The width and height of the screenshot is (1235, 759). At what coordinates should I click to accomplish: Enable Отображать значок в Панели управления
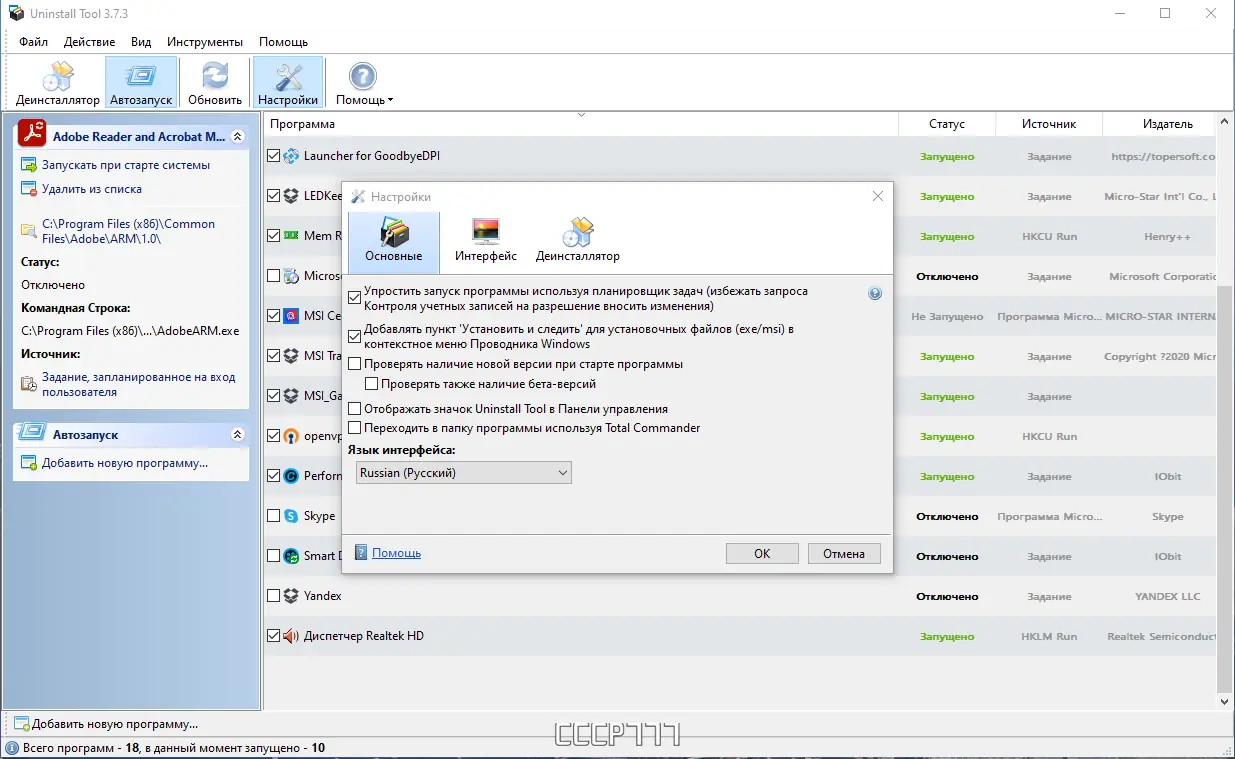[x=354, y=409]
